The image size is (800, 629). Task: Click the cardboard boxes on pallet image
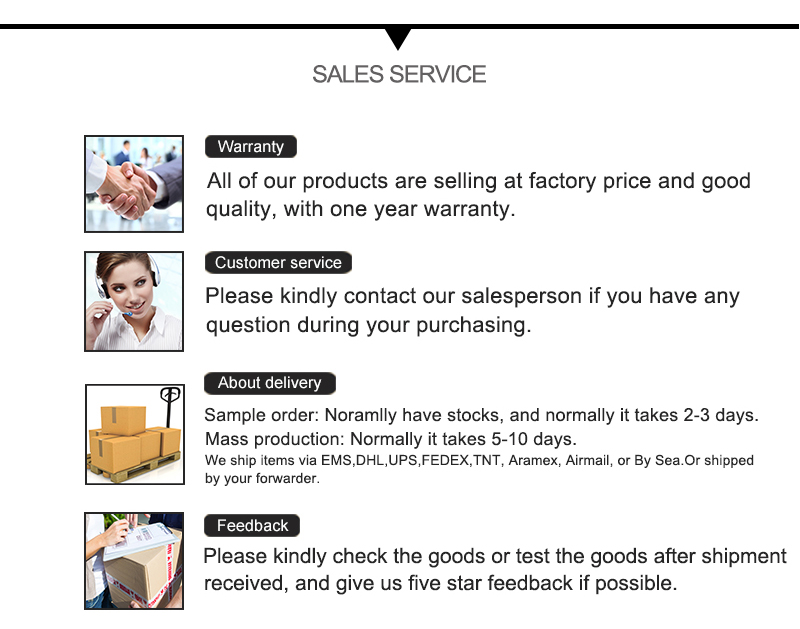pyautogui.click(x=134, y=434)
